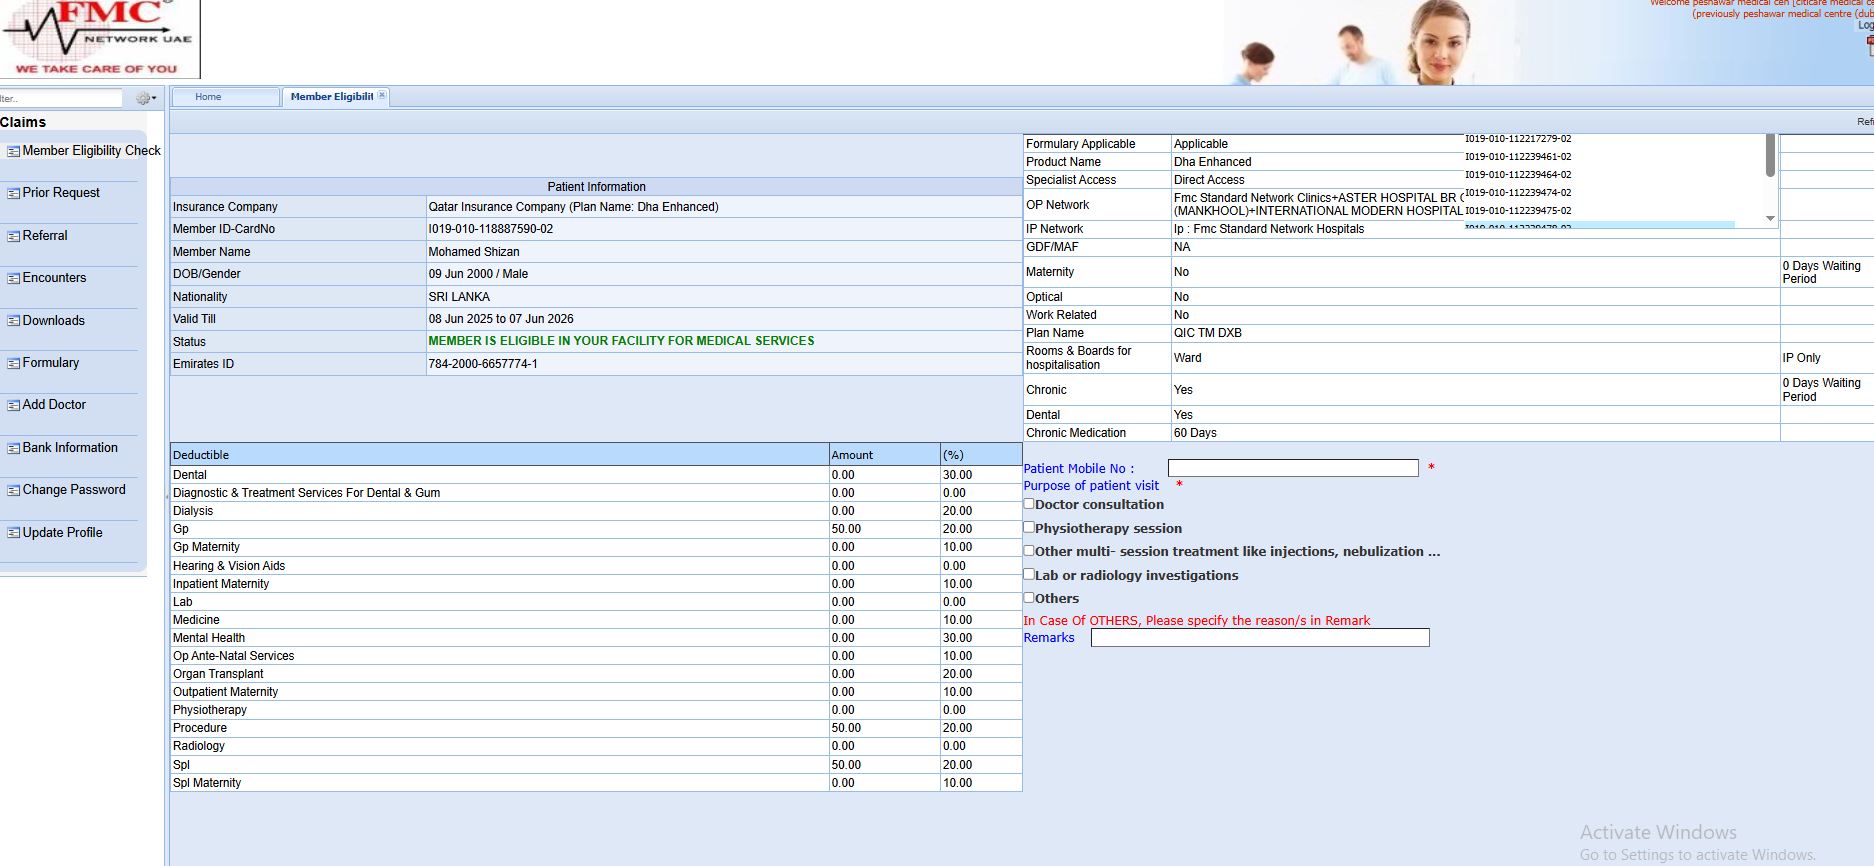Check the Doctor consultation checkbox

pyautogui.click(x=1029, y=504)
